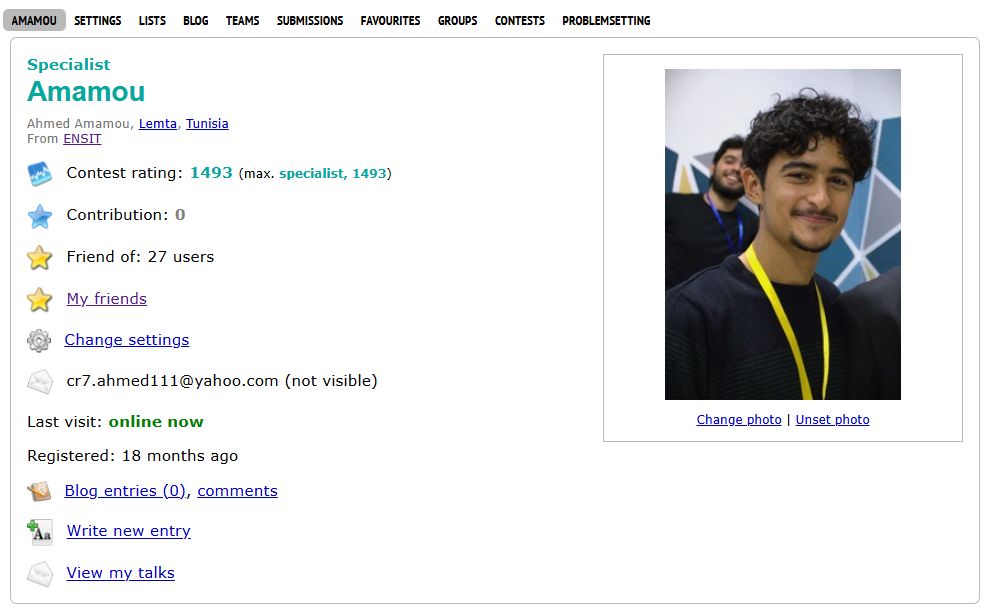989x615 pixels.
Task: Click the Friend of: 27 users text
Action: [x=140, y=257]
